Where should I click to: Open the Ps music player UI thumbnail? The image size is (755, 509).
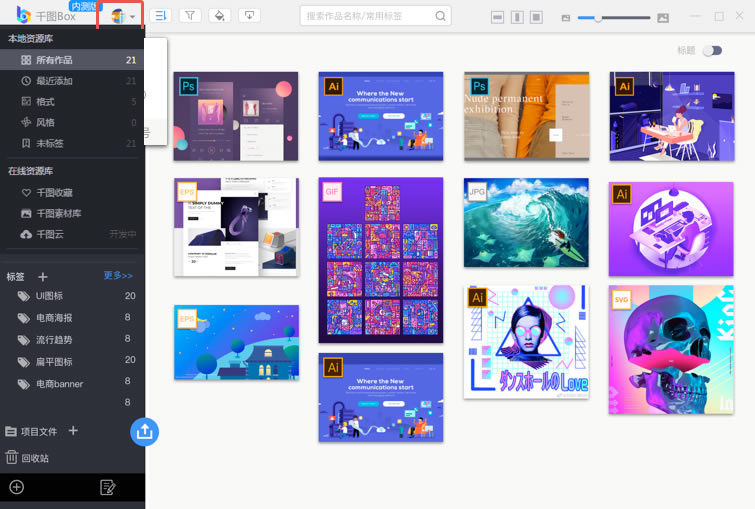click(x=236, y=117)
